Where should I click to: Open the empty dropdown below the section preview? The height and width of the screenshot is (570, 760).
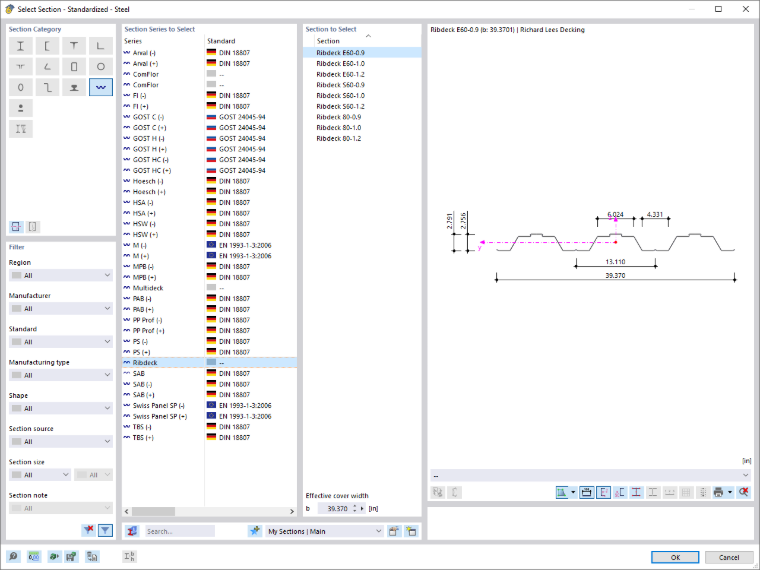(590, 475)
